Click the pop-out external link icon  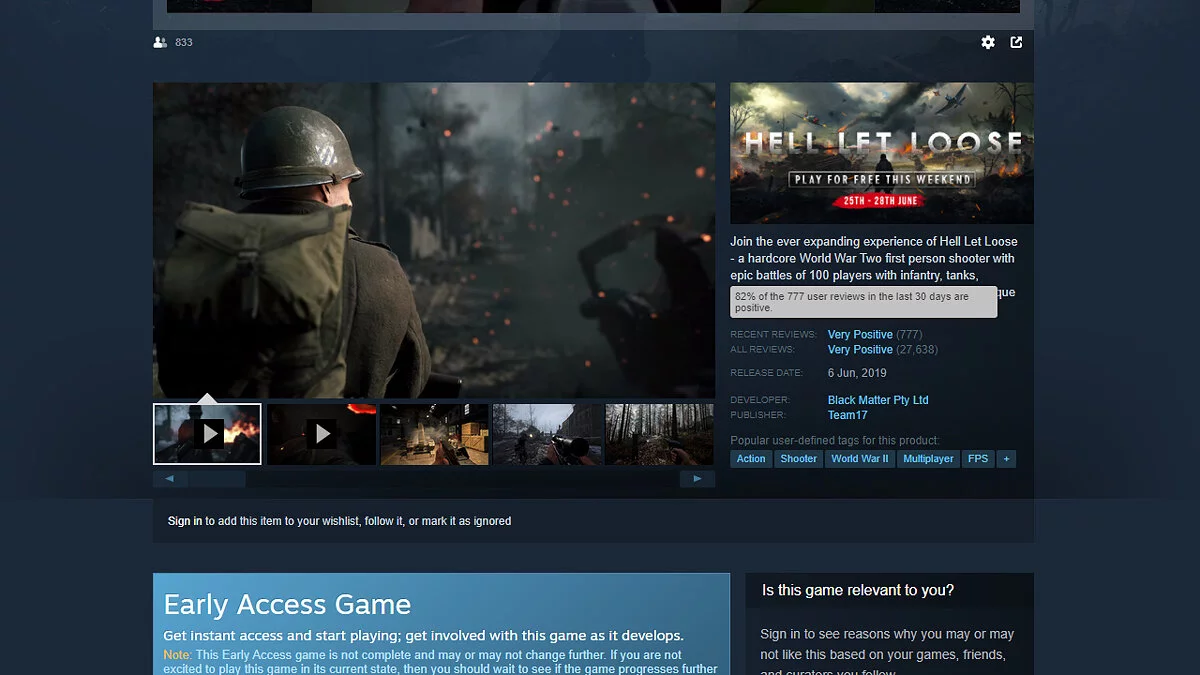[x=1016, y=42]
